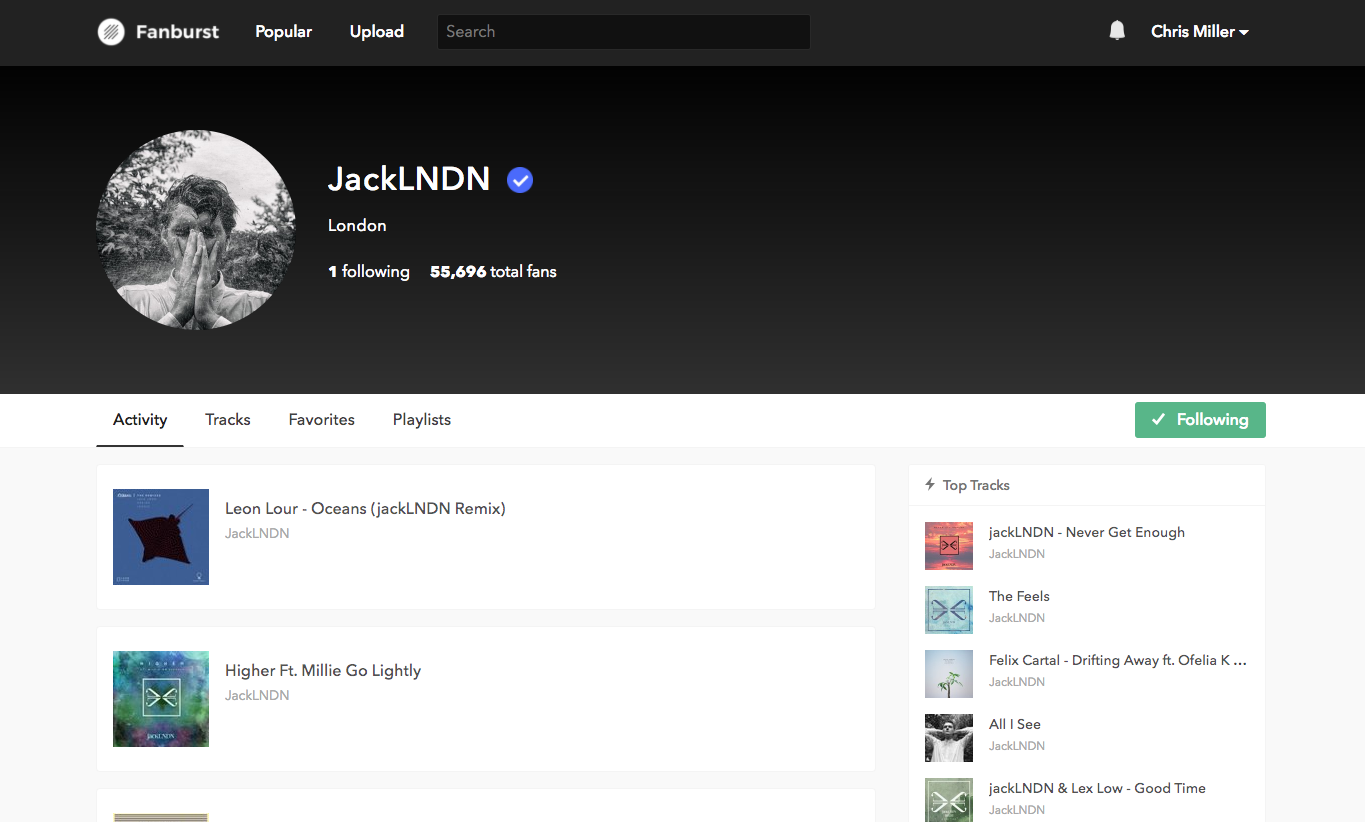Screen dimensions: 1365x822
Task: Click All I See cover thumbnail
Action: point(949,738)
